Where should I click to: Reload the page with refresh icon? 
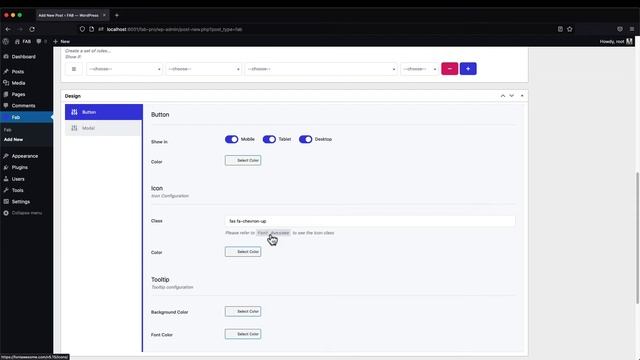[x=32, y=29]
